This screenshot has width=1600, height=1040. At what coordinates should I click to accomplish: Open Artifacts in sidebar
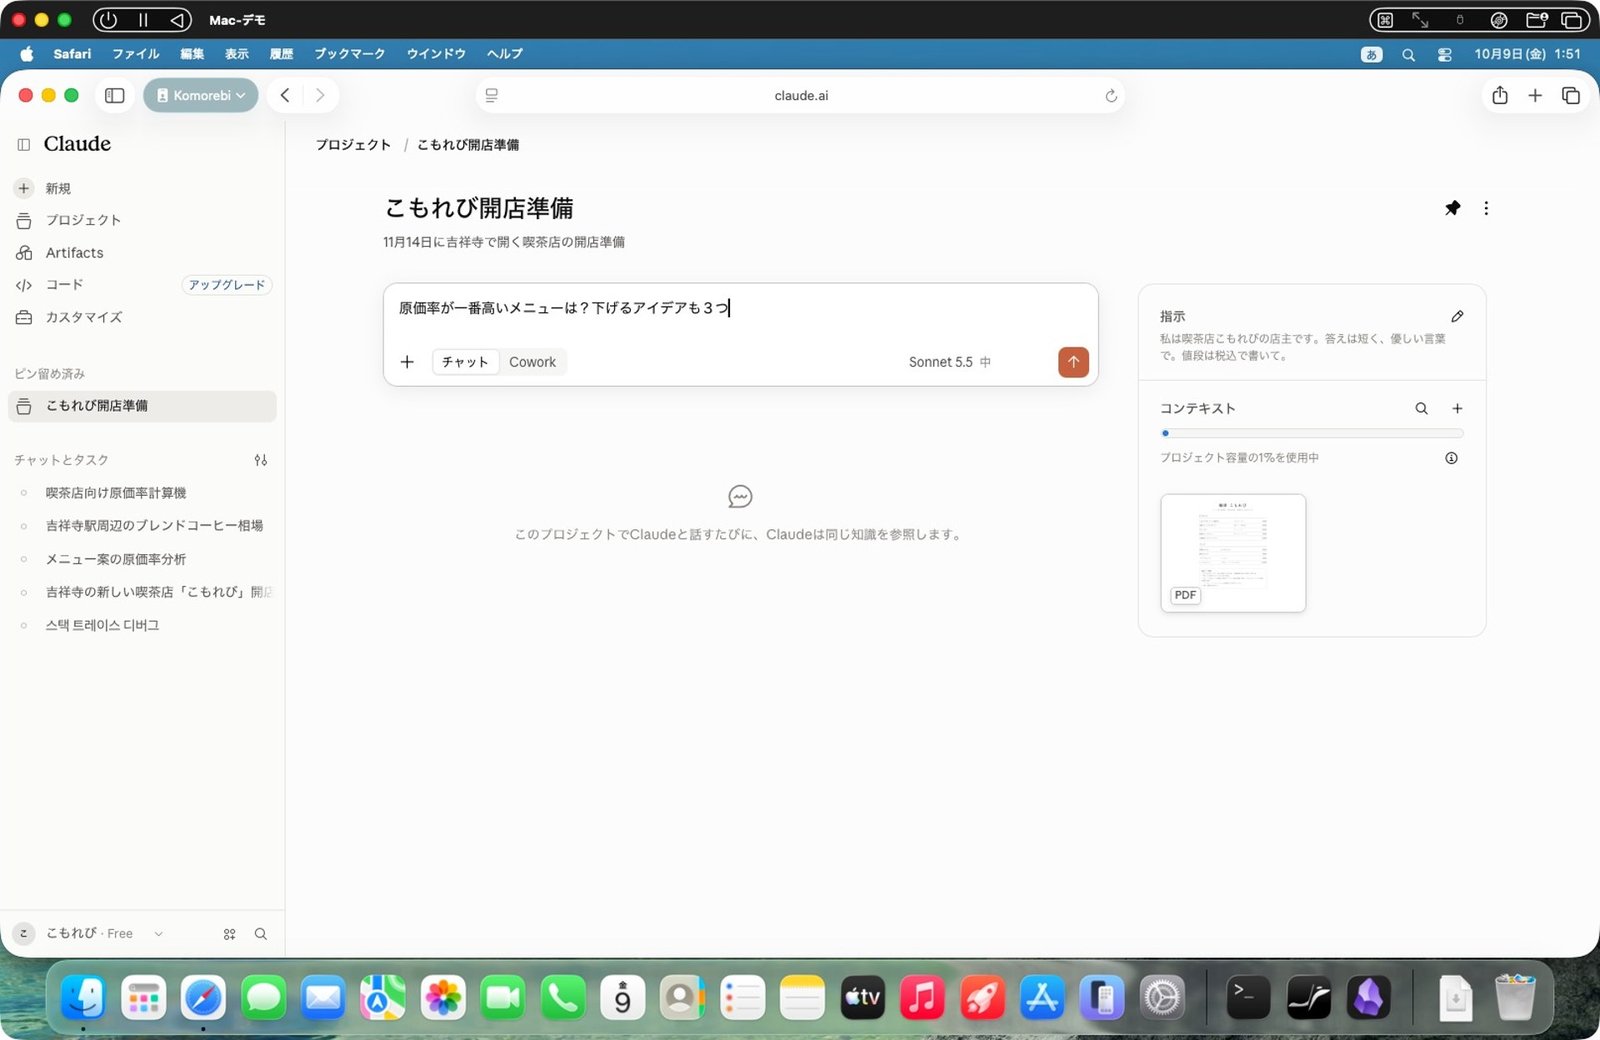coord(142,253)
